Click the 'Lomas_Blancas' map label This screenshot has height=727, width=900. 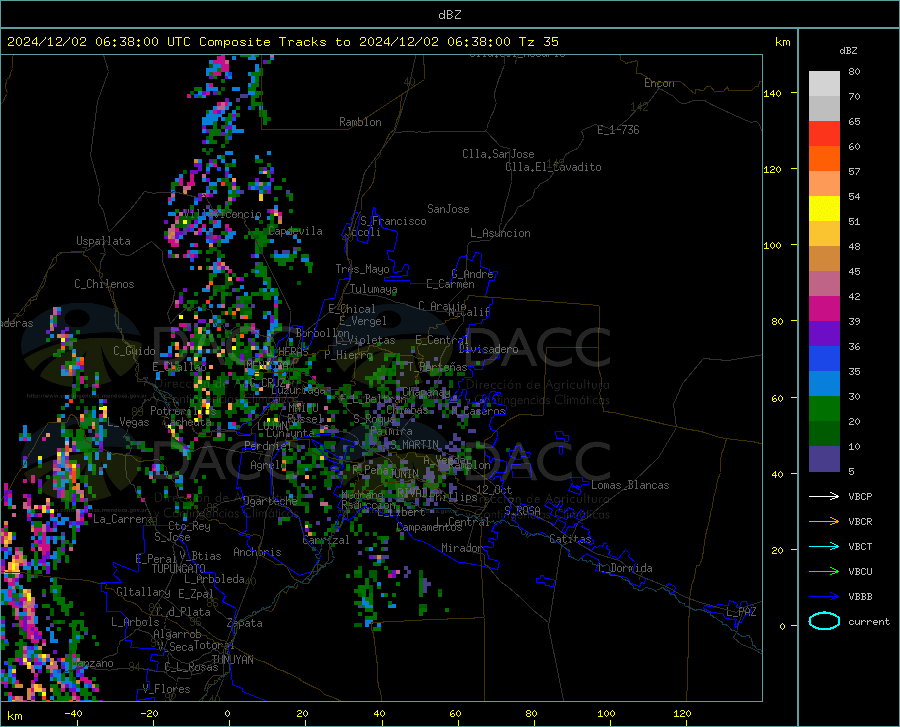(630, 485)
